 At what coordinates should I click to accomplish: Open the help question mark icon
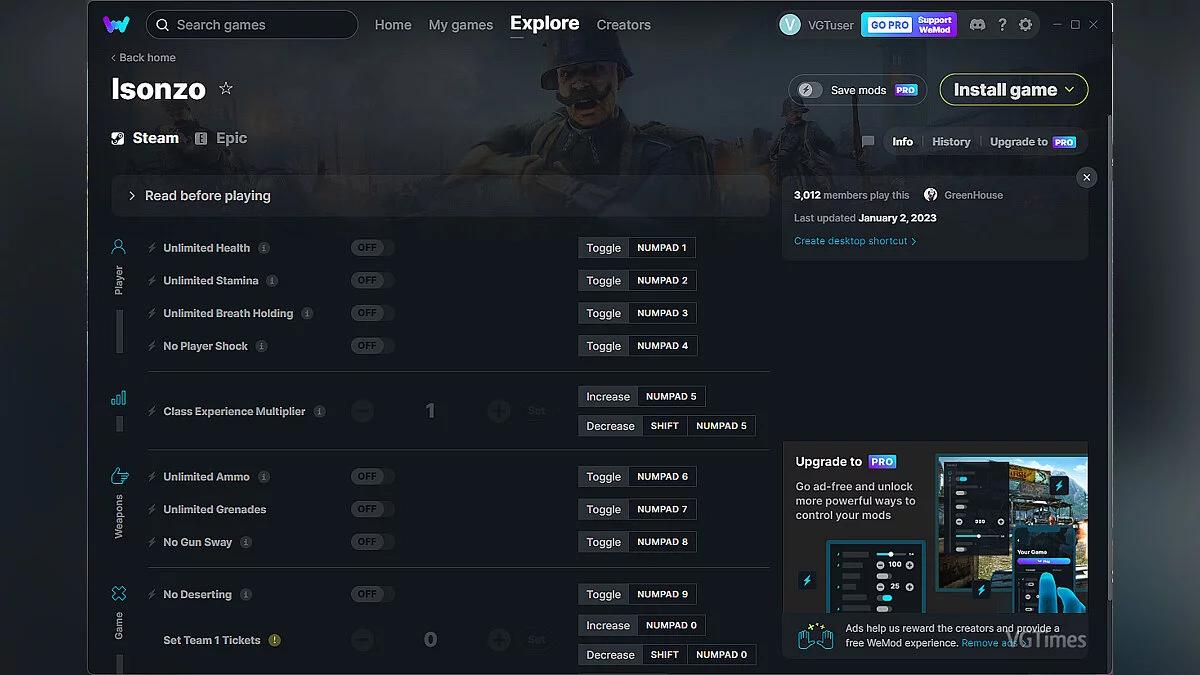[x=1002, y=25]
